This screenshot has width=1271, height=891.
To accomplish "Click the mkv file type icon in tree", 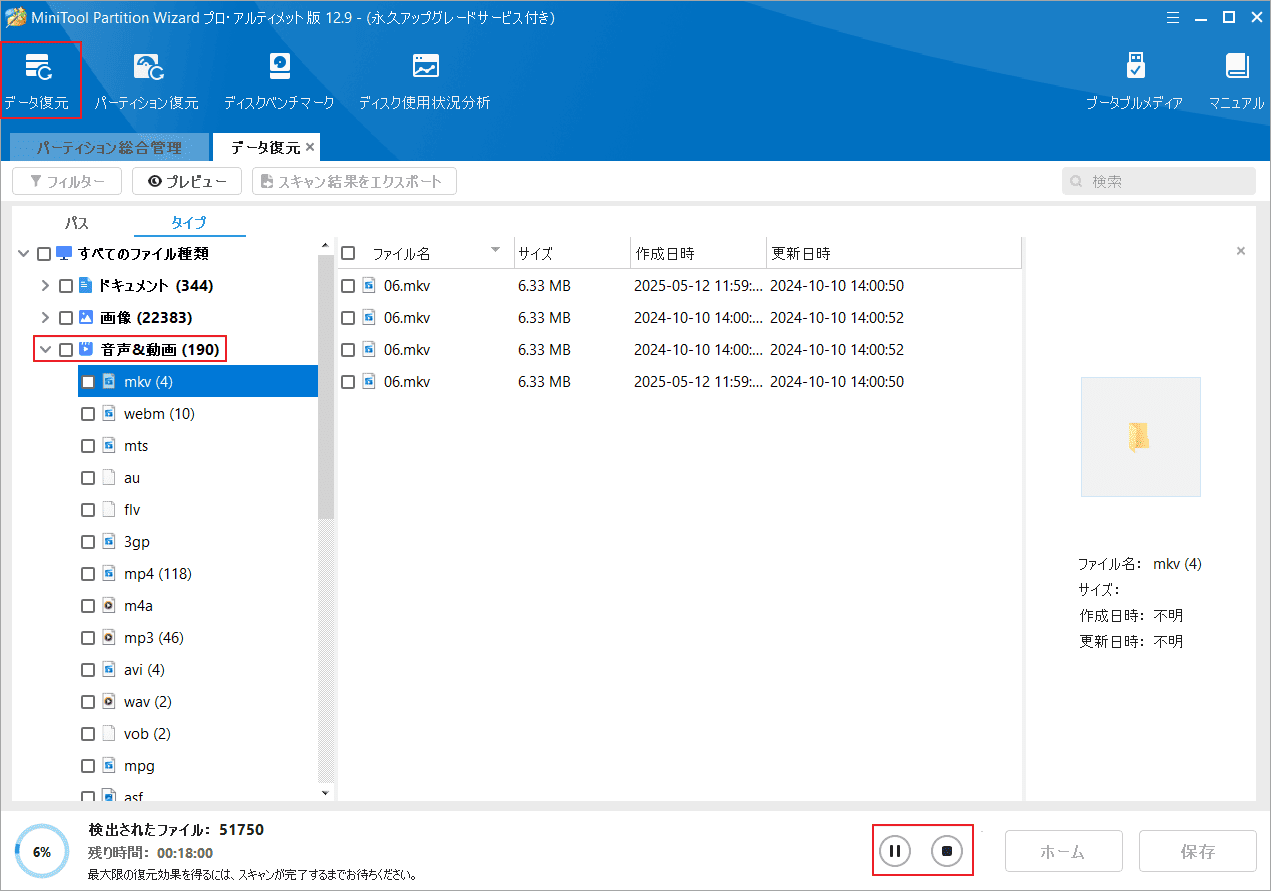I will [110, 382].
